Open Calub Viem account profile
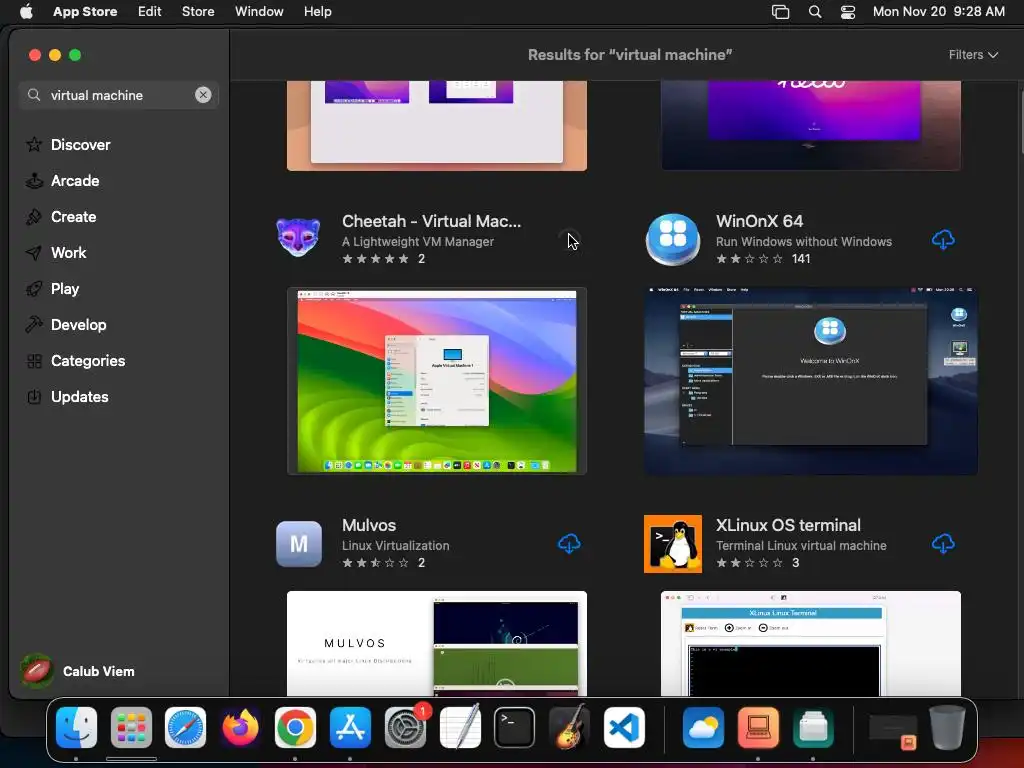Image resolution: width=1024 pixels, height=768 pixels. click(x=78, y=671)
